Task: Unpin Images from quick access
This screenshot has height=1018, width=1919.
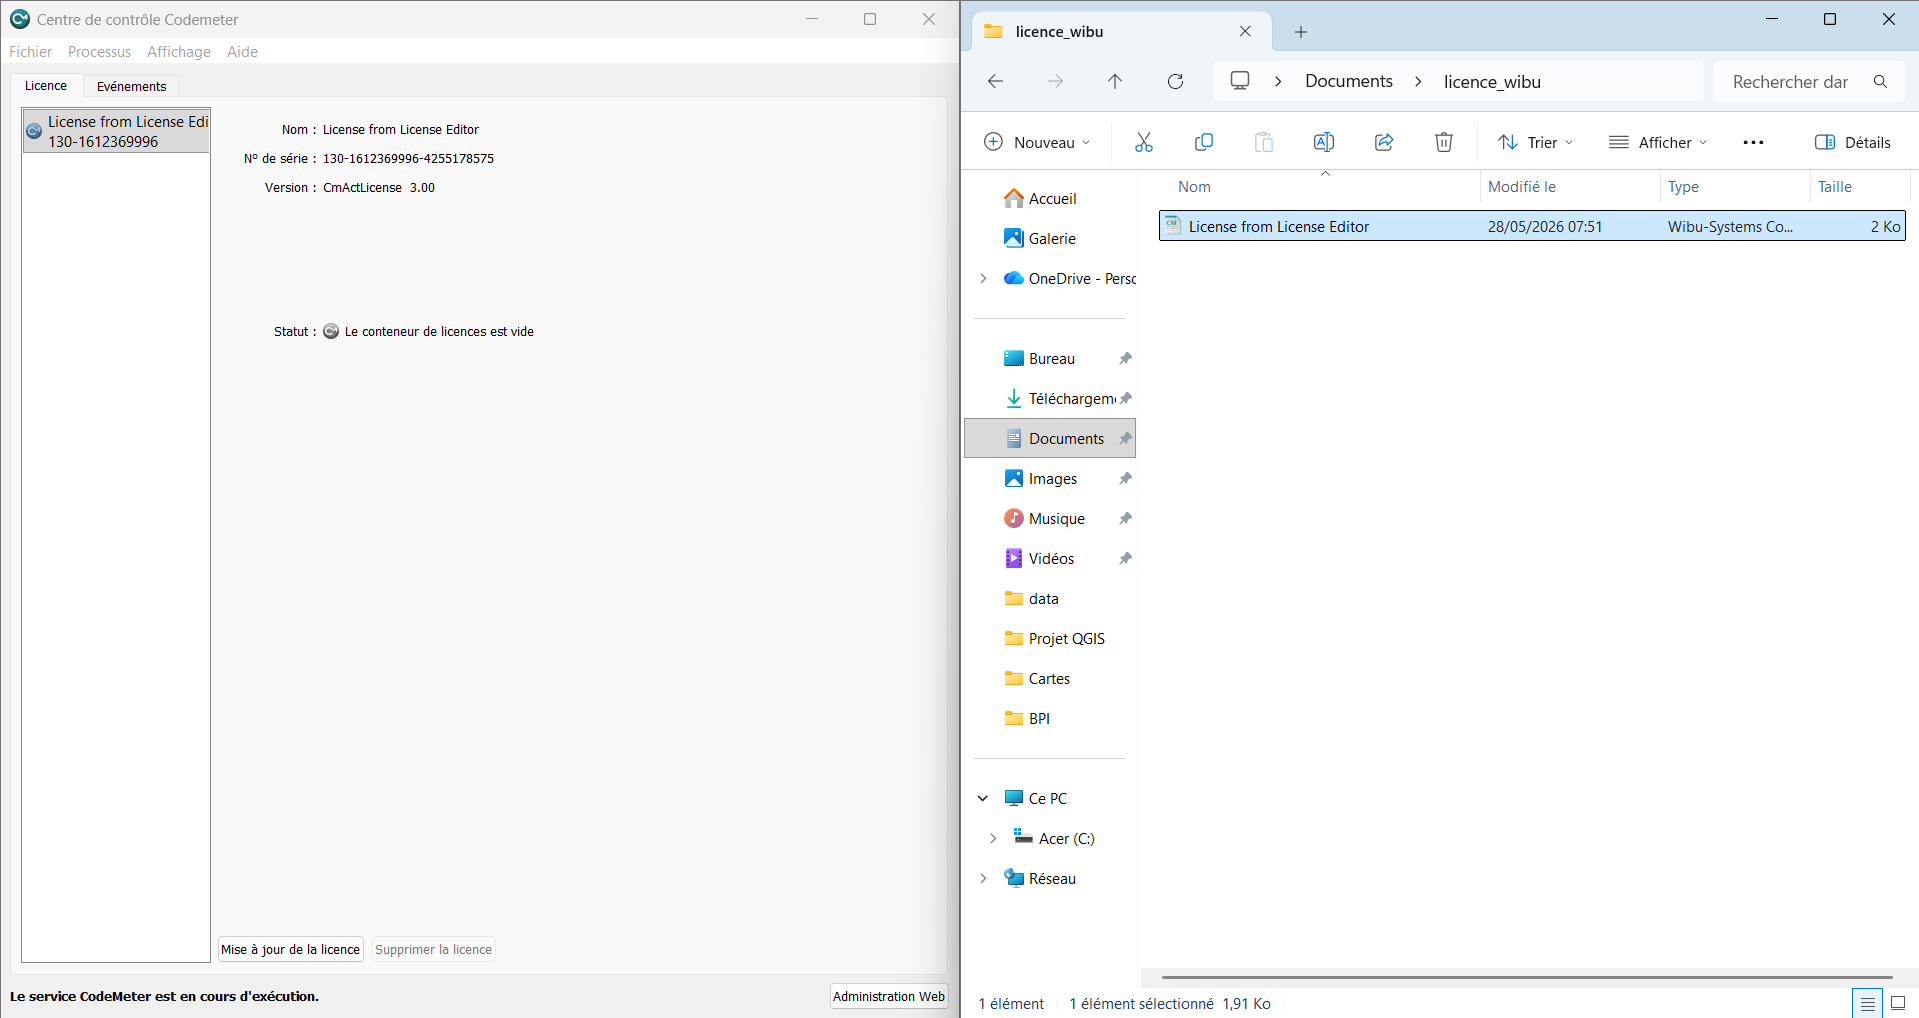Action: tap(1125, 478)
